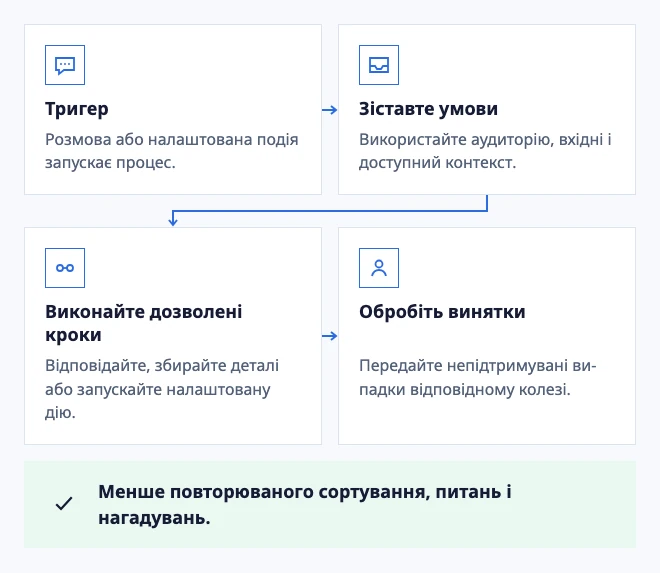Select the Виконайте дозволені кроки heading
This screenshot has height=573, width=660.
tap(144, 323)
